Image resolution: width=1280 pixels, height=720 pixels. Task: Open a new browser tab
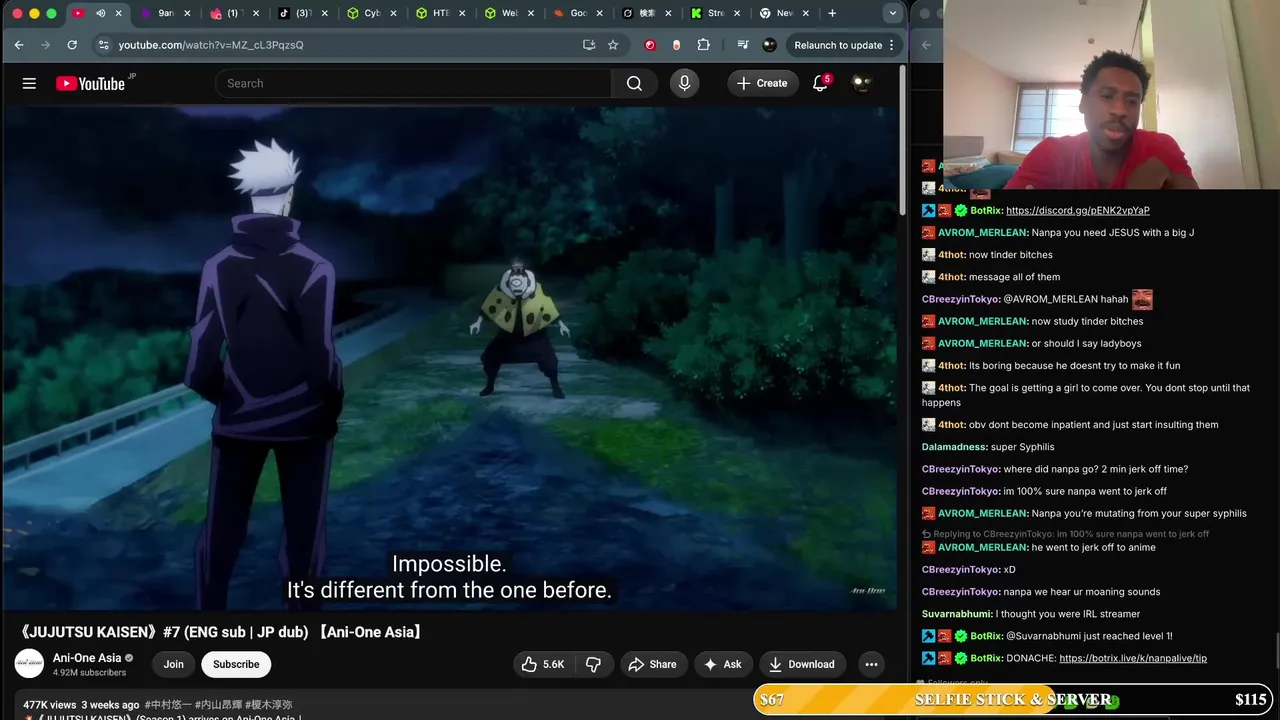coord(832,13)
